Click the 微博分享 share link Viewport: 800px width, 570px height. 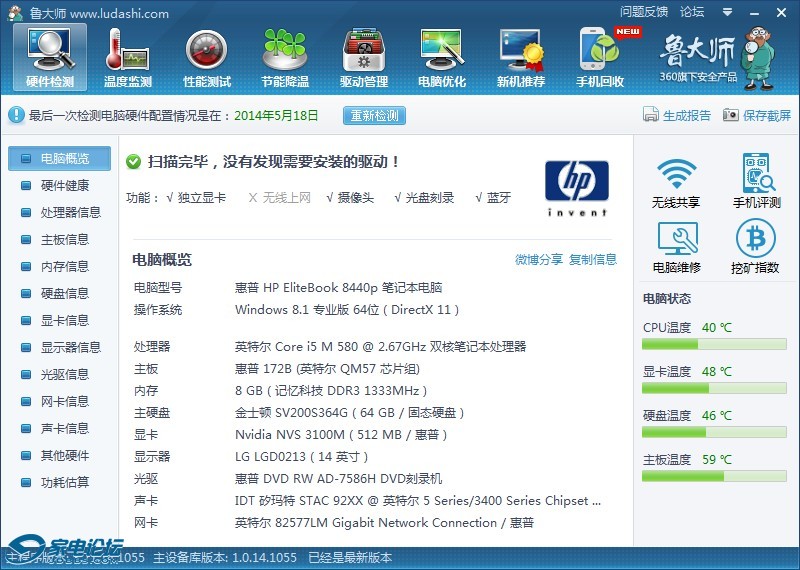(x=538, y=260)
